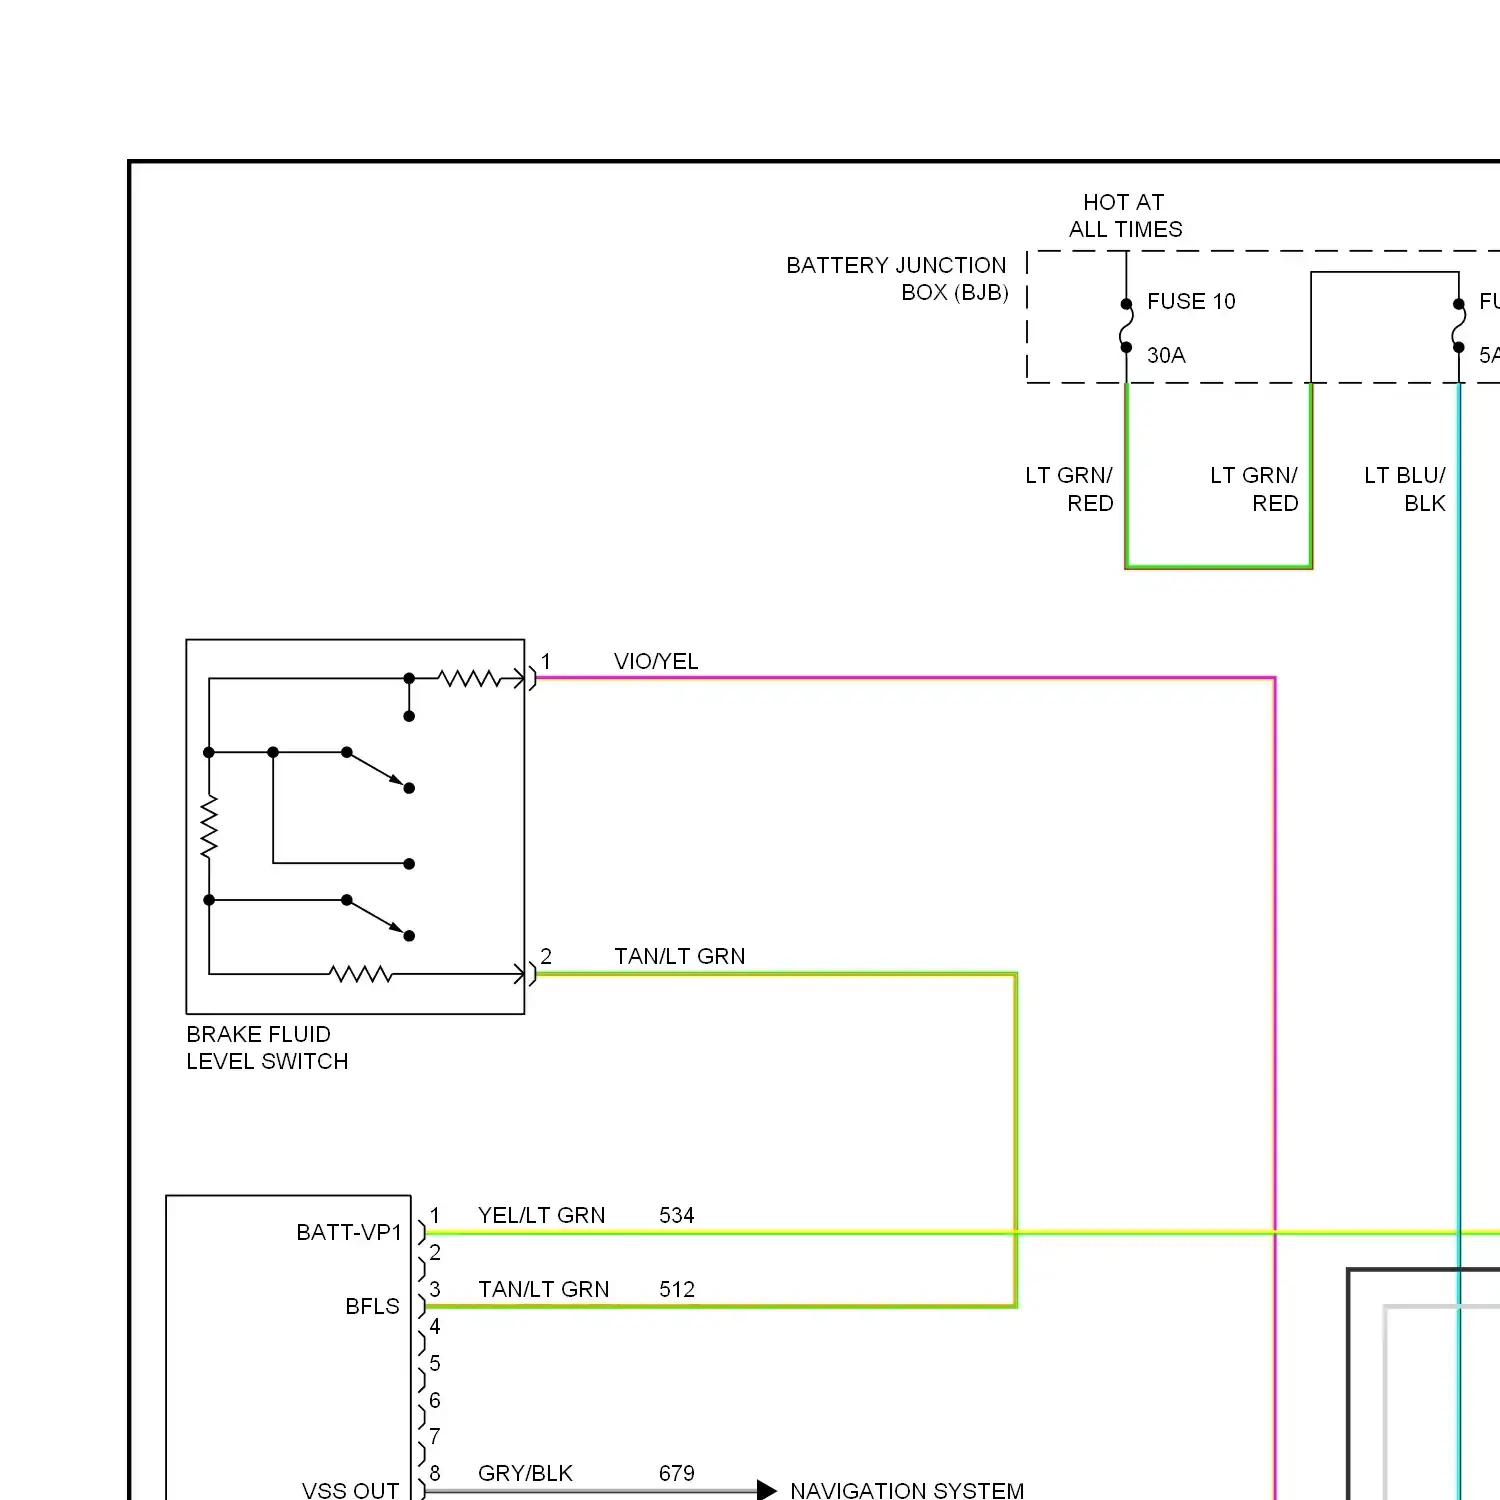Viewport: 1500px width, 1500px height.
Task: Click the 'NAVIGATION SYSTEM' destination label
Action: coord(907,1490)
